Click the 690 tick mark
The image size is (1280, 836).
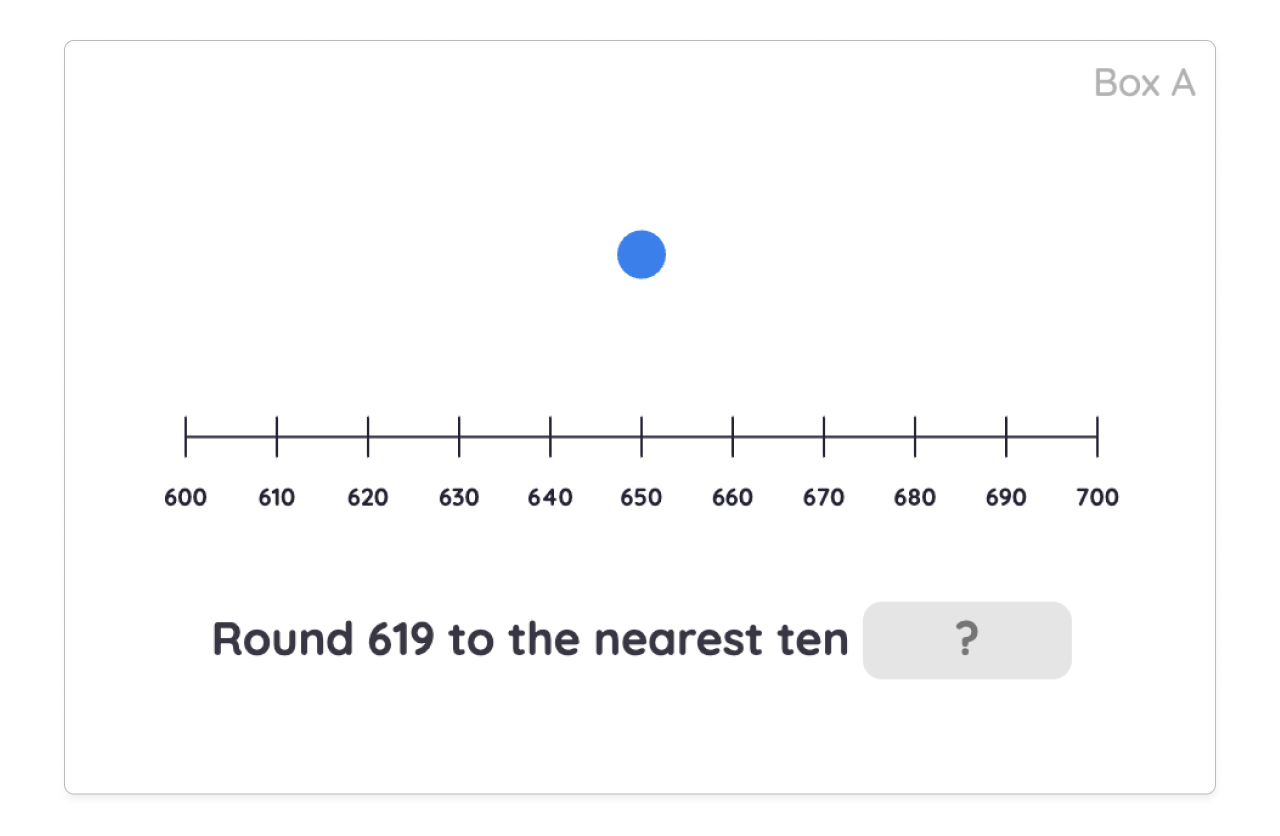point(1006,436)
